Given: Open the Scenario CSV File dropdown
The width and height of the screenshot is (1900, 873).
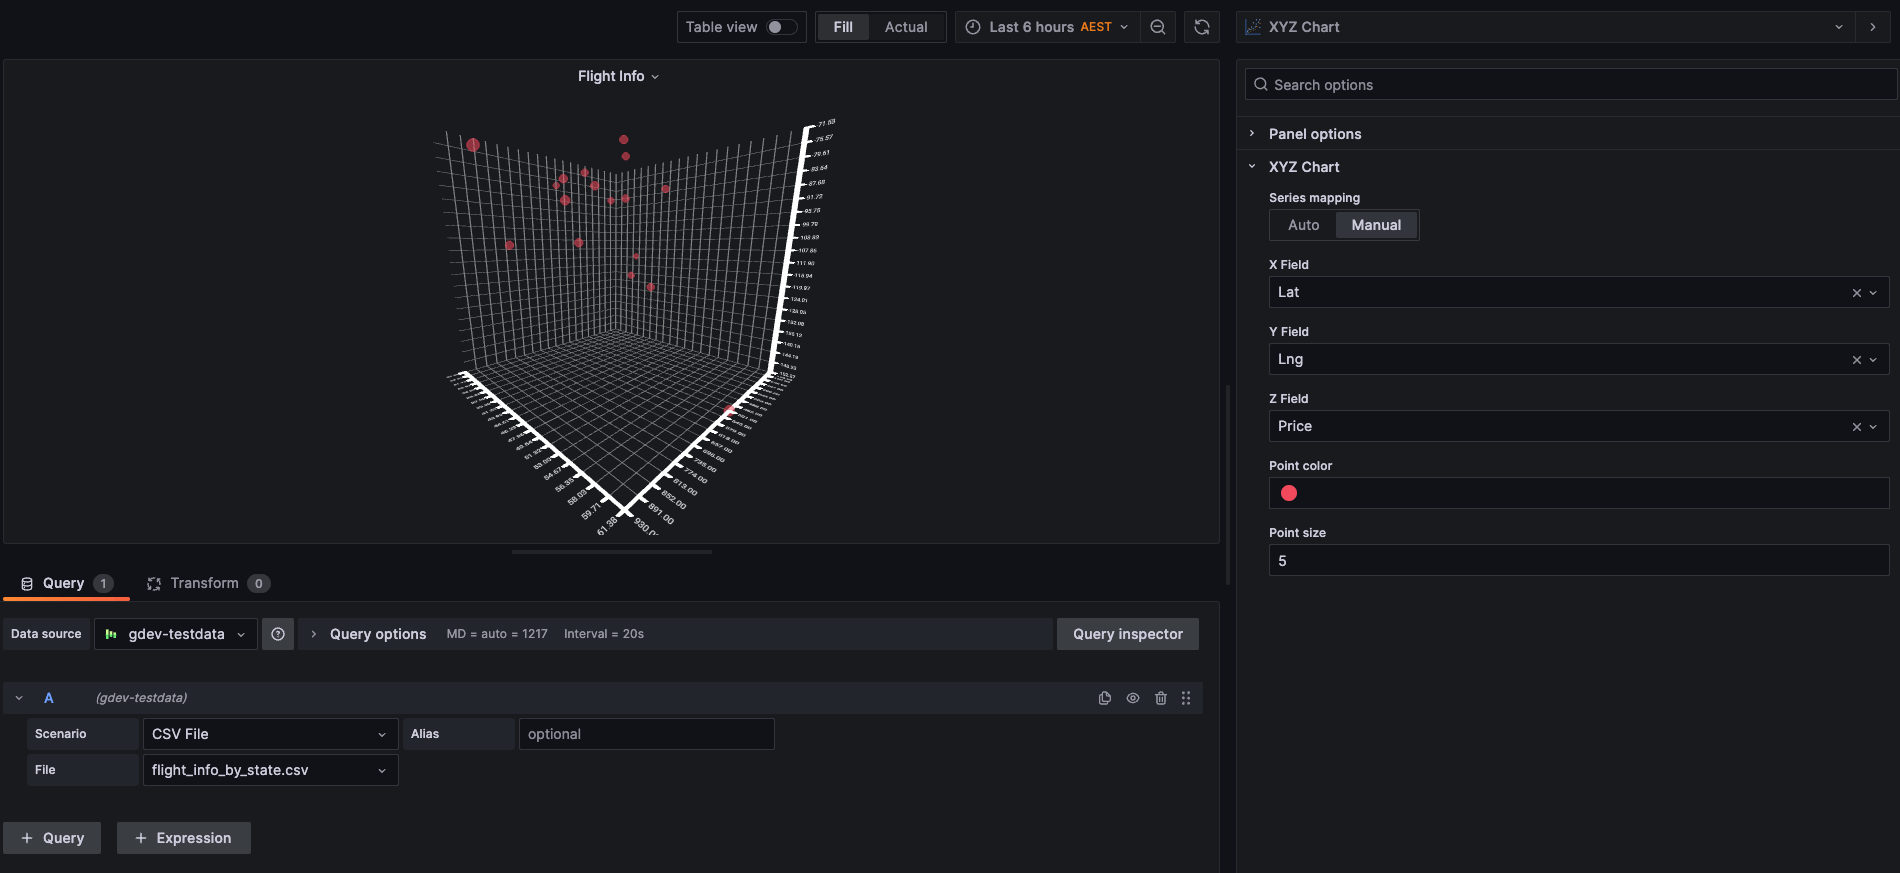Looking at the screenshot, I should coord(270,734).
